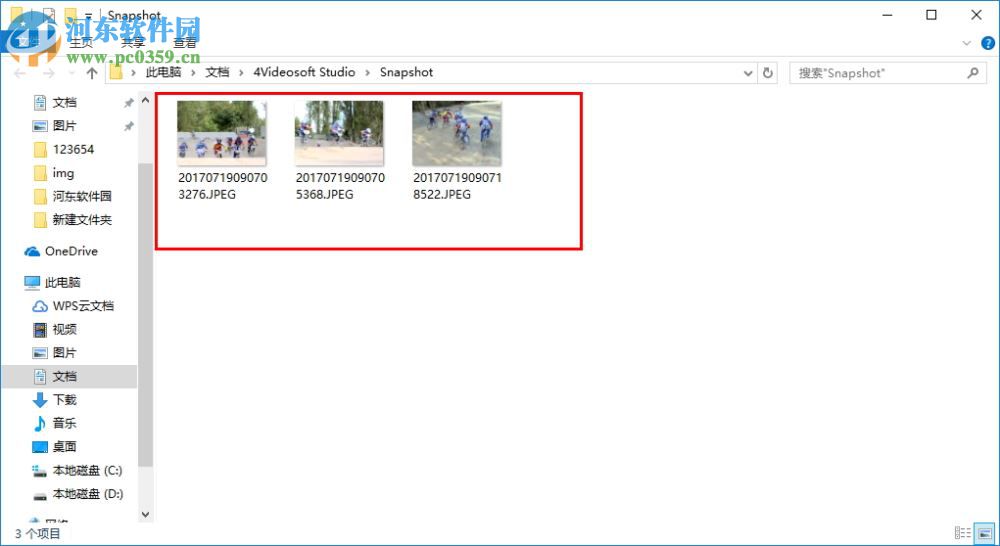Open pinned 文档 in quick access
This screenshot has width=1000, height=546.
coord(64,102)
